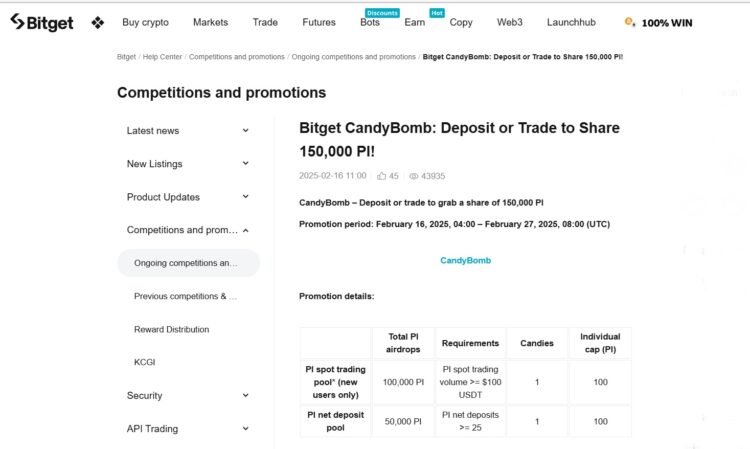Select Product Updates sidebar label
750x449 pixels.
click(163, 197)
